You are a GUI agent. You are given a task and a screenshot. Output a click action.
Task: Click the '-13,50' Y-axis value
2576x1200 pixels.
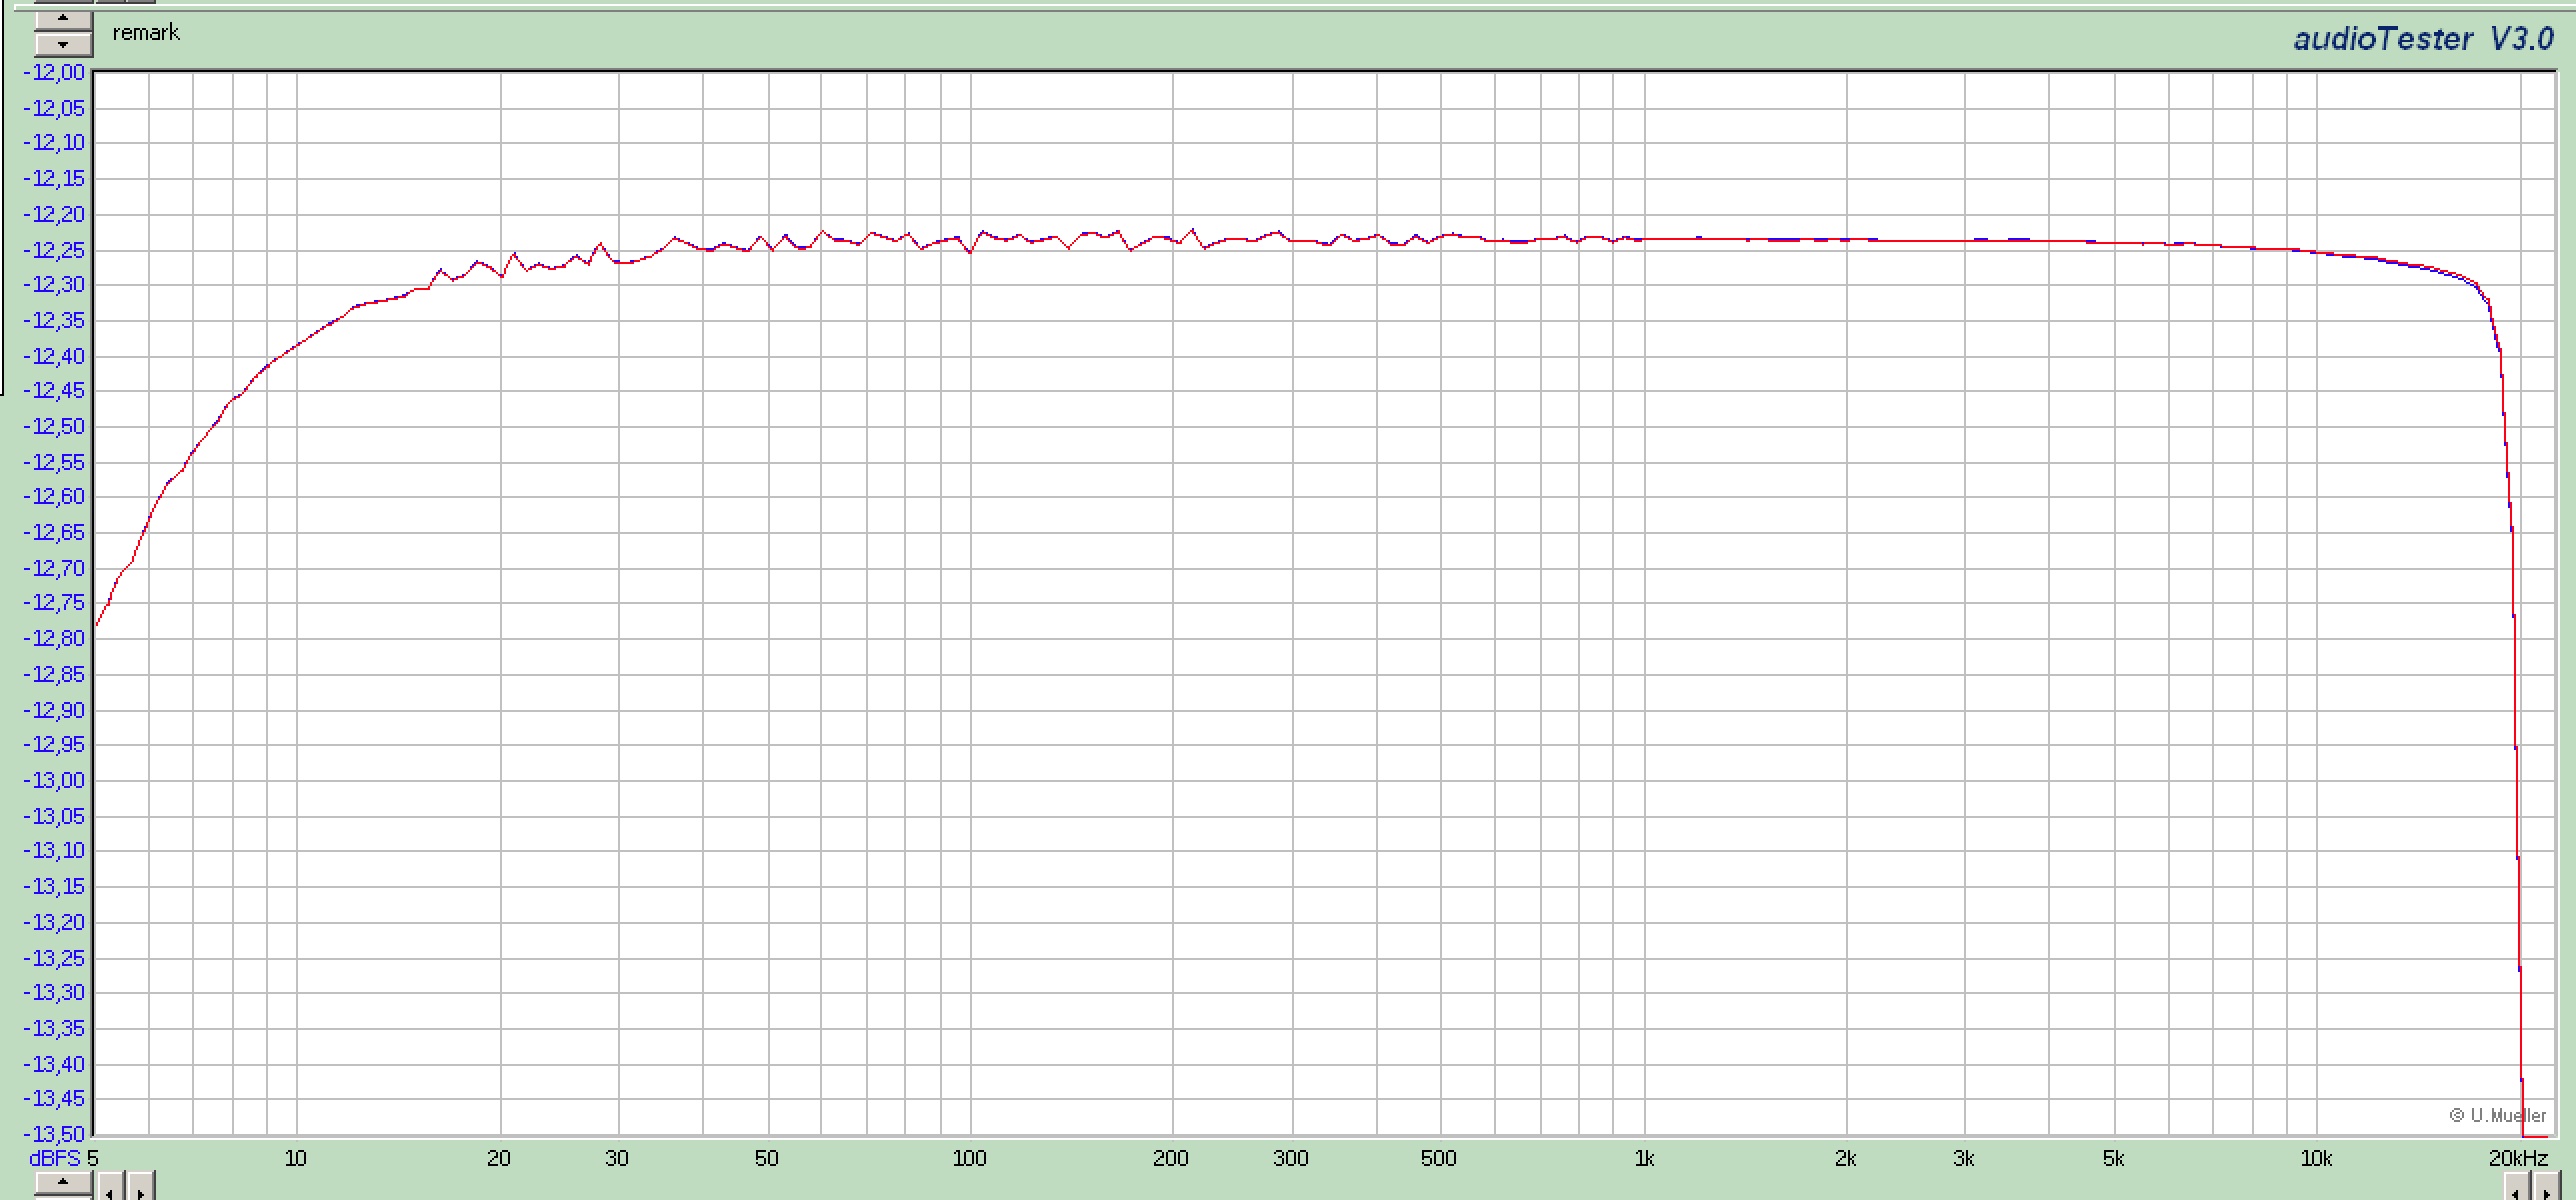(x=55, y=1134)
